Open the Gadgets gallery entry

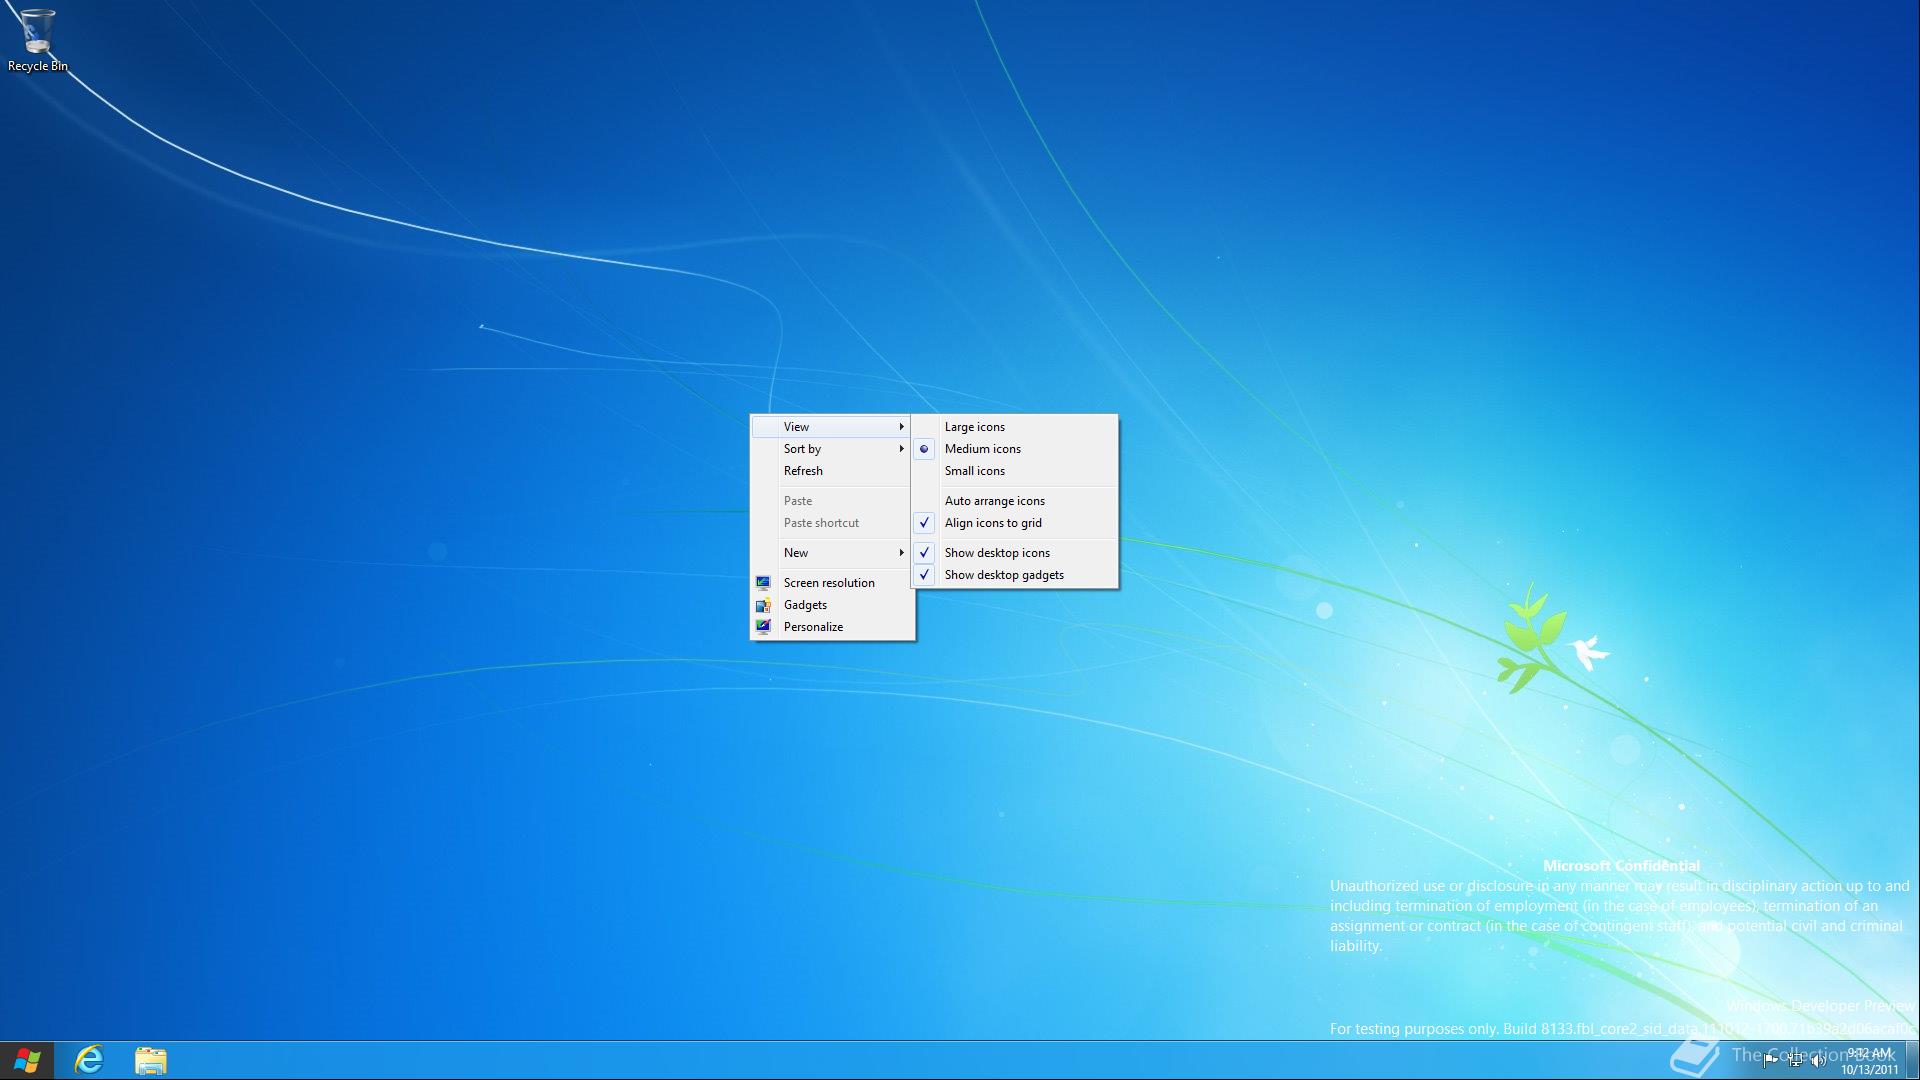coord(833,604)
